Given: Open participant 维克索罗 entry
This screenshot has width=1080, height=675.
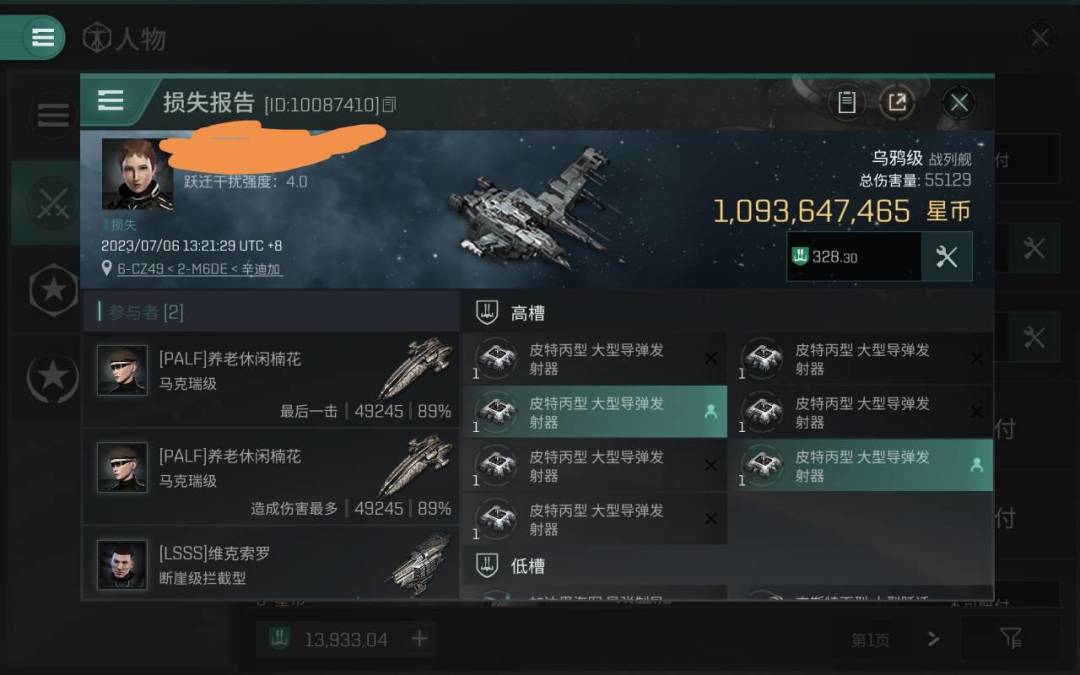Looking at the screenshot, I should point(271,563).
